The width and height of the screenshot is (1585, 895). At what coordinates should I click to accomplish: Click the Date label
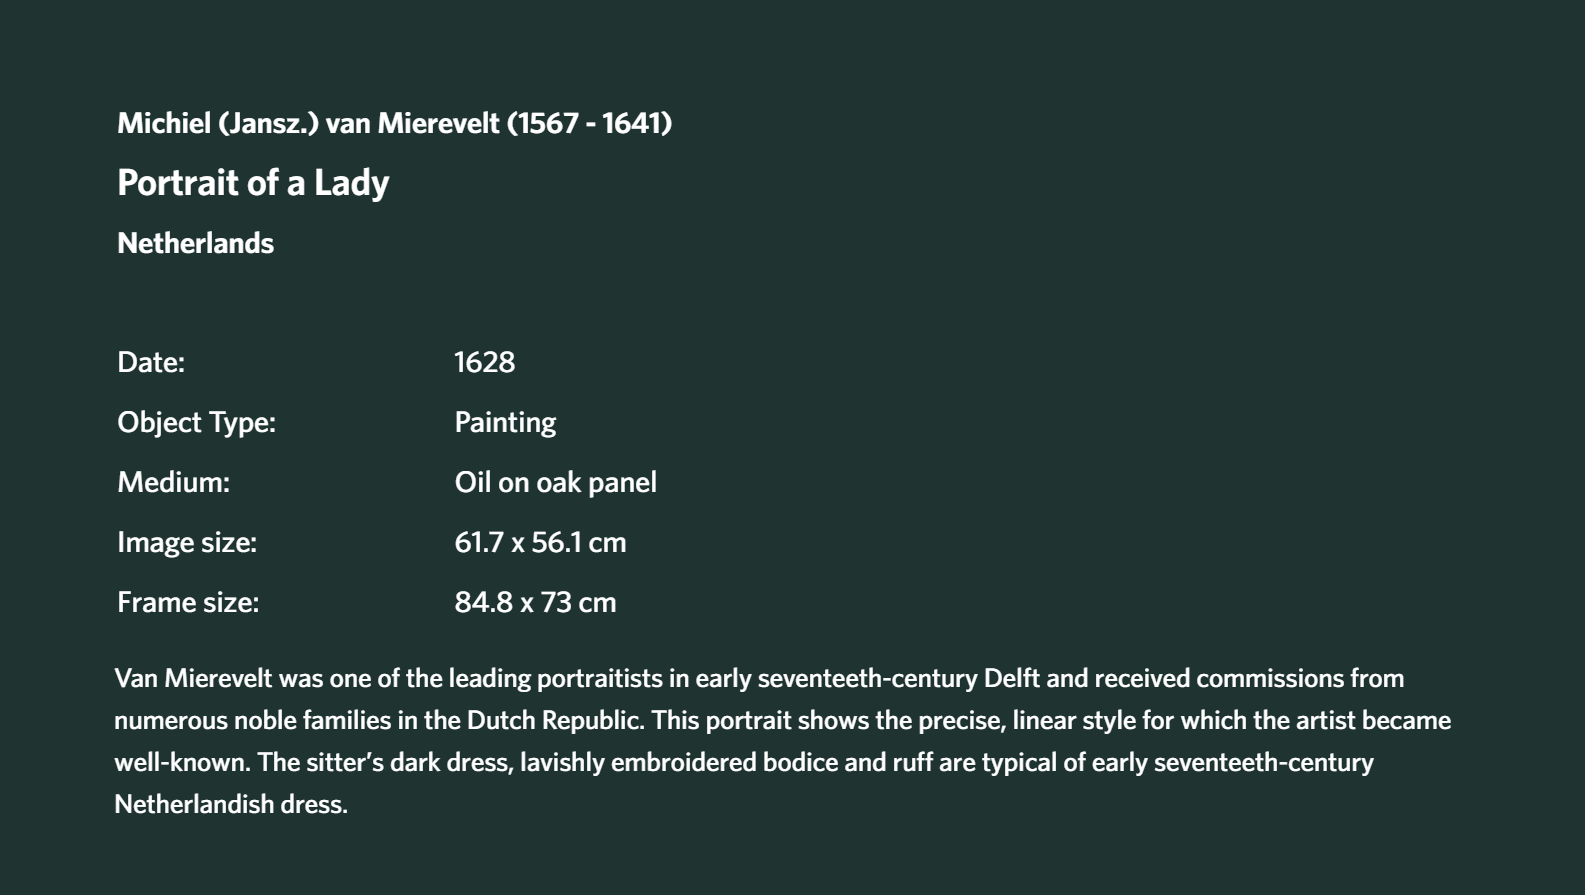pyautogui.click(x=151, y=362)
